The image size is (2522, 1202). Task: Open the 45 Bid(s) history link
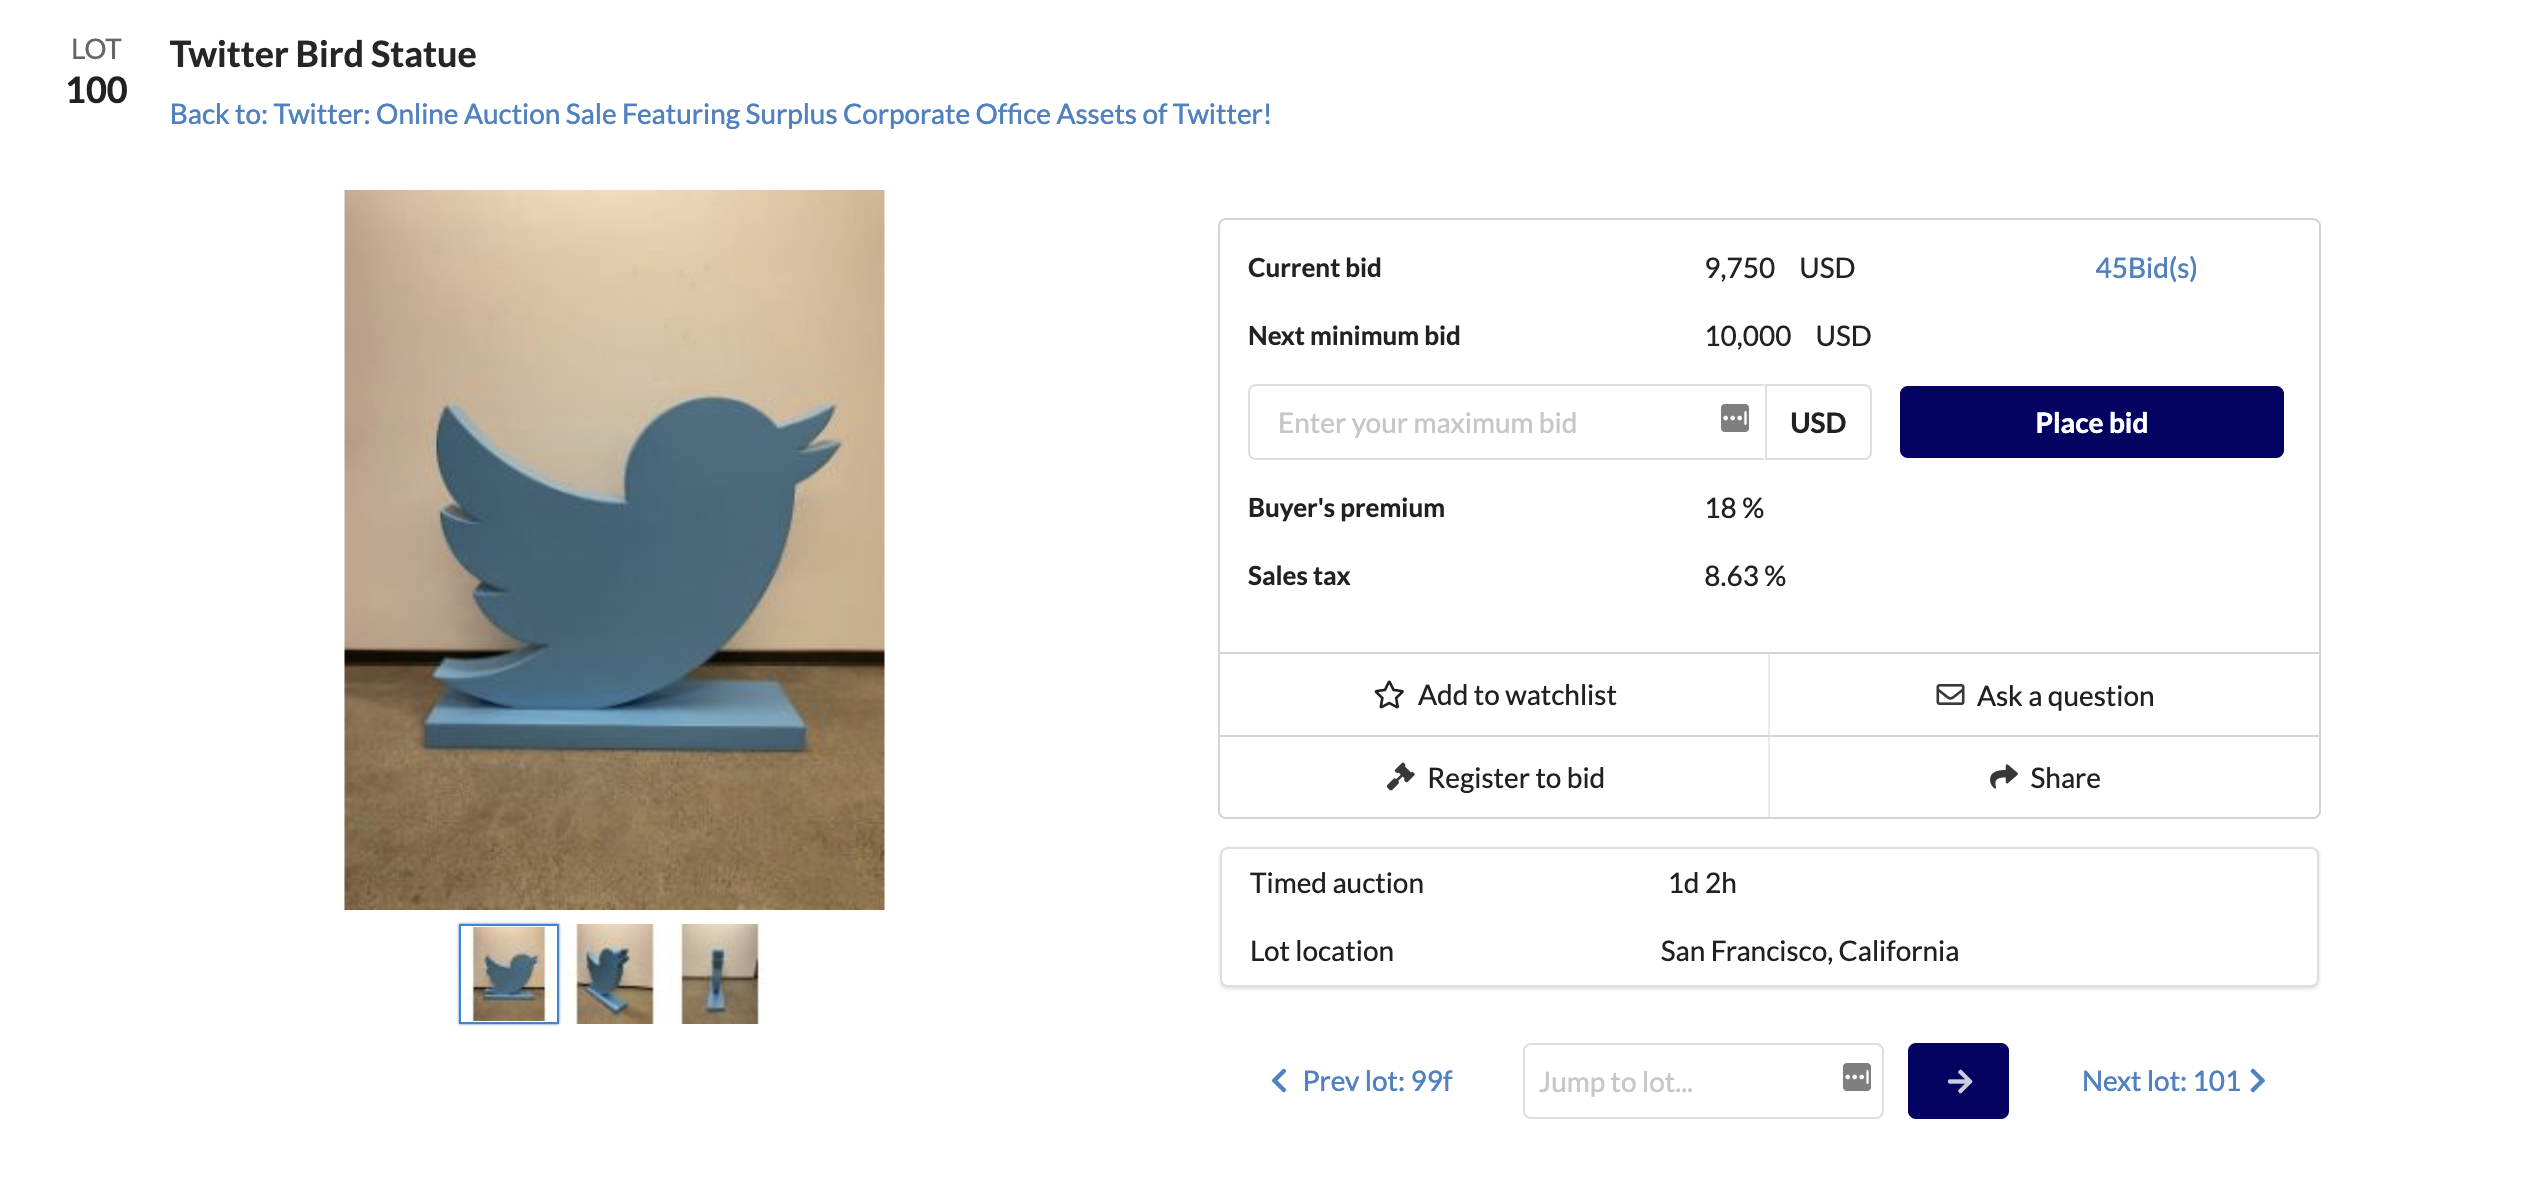coord(2146,268)
